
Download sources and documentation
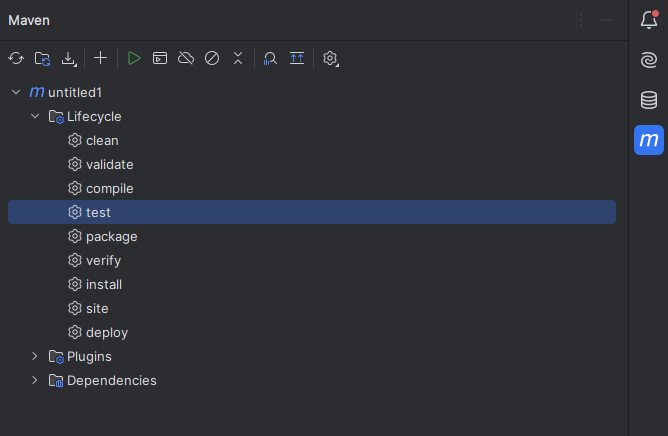69,59
